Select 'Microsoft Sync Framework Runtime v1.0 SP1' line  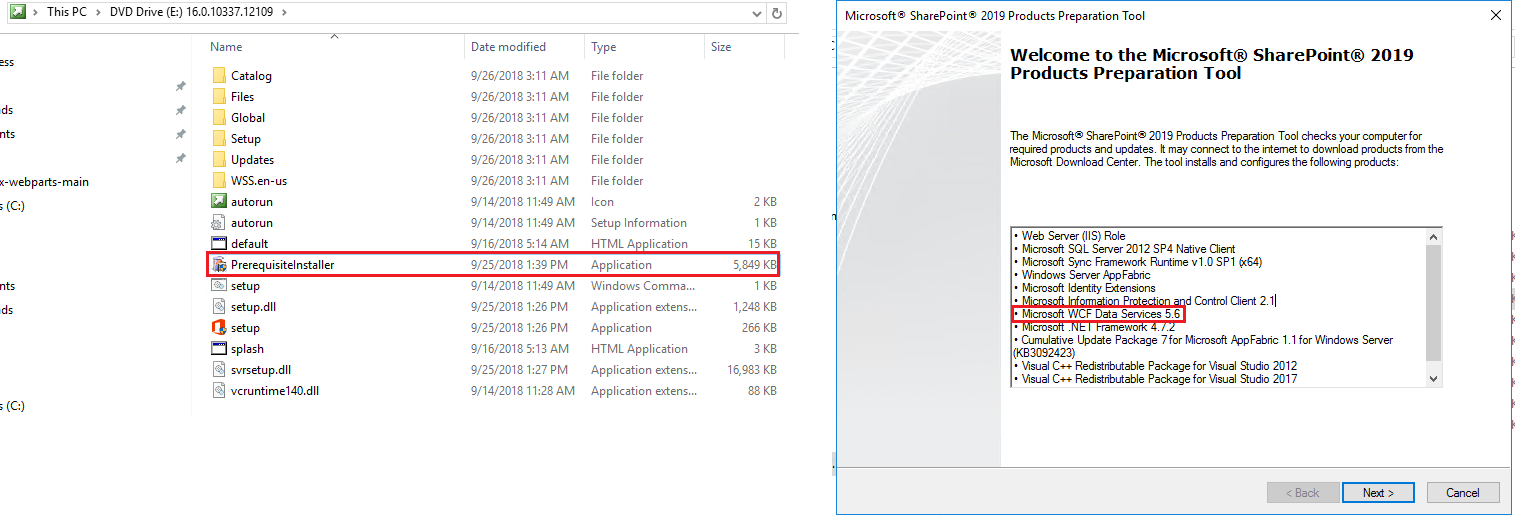point(1136,262)
